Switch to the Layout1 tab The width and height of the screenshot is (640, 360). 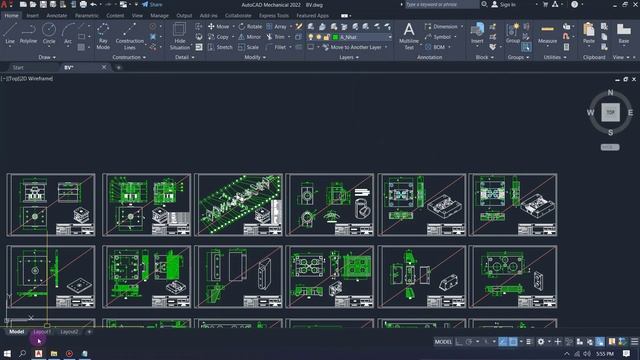point(42,332)
